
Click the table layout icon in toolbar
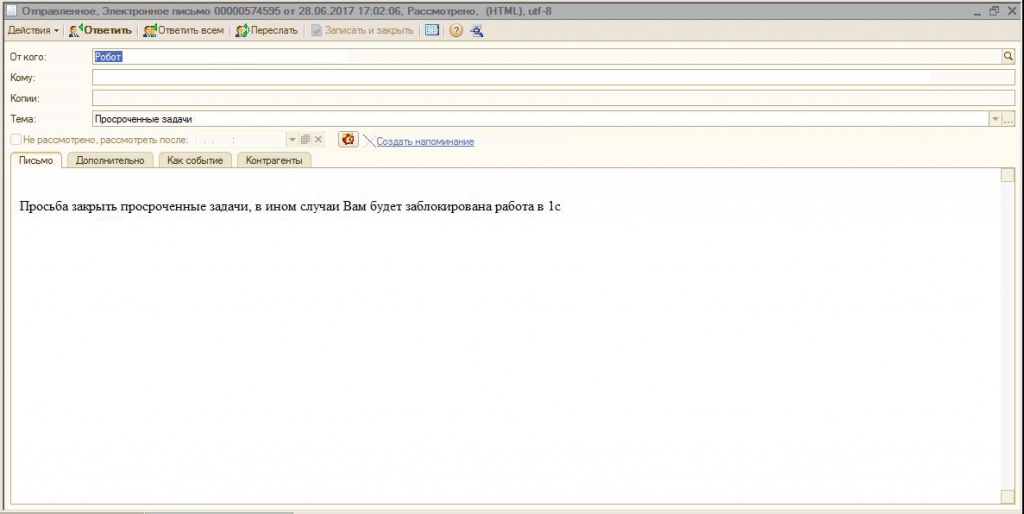432,30
